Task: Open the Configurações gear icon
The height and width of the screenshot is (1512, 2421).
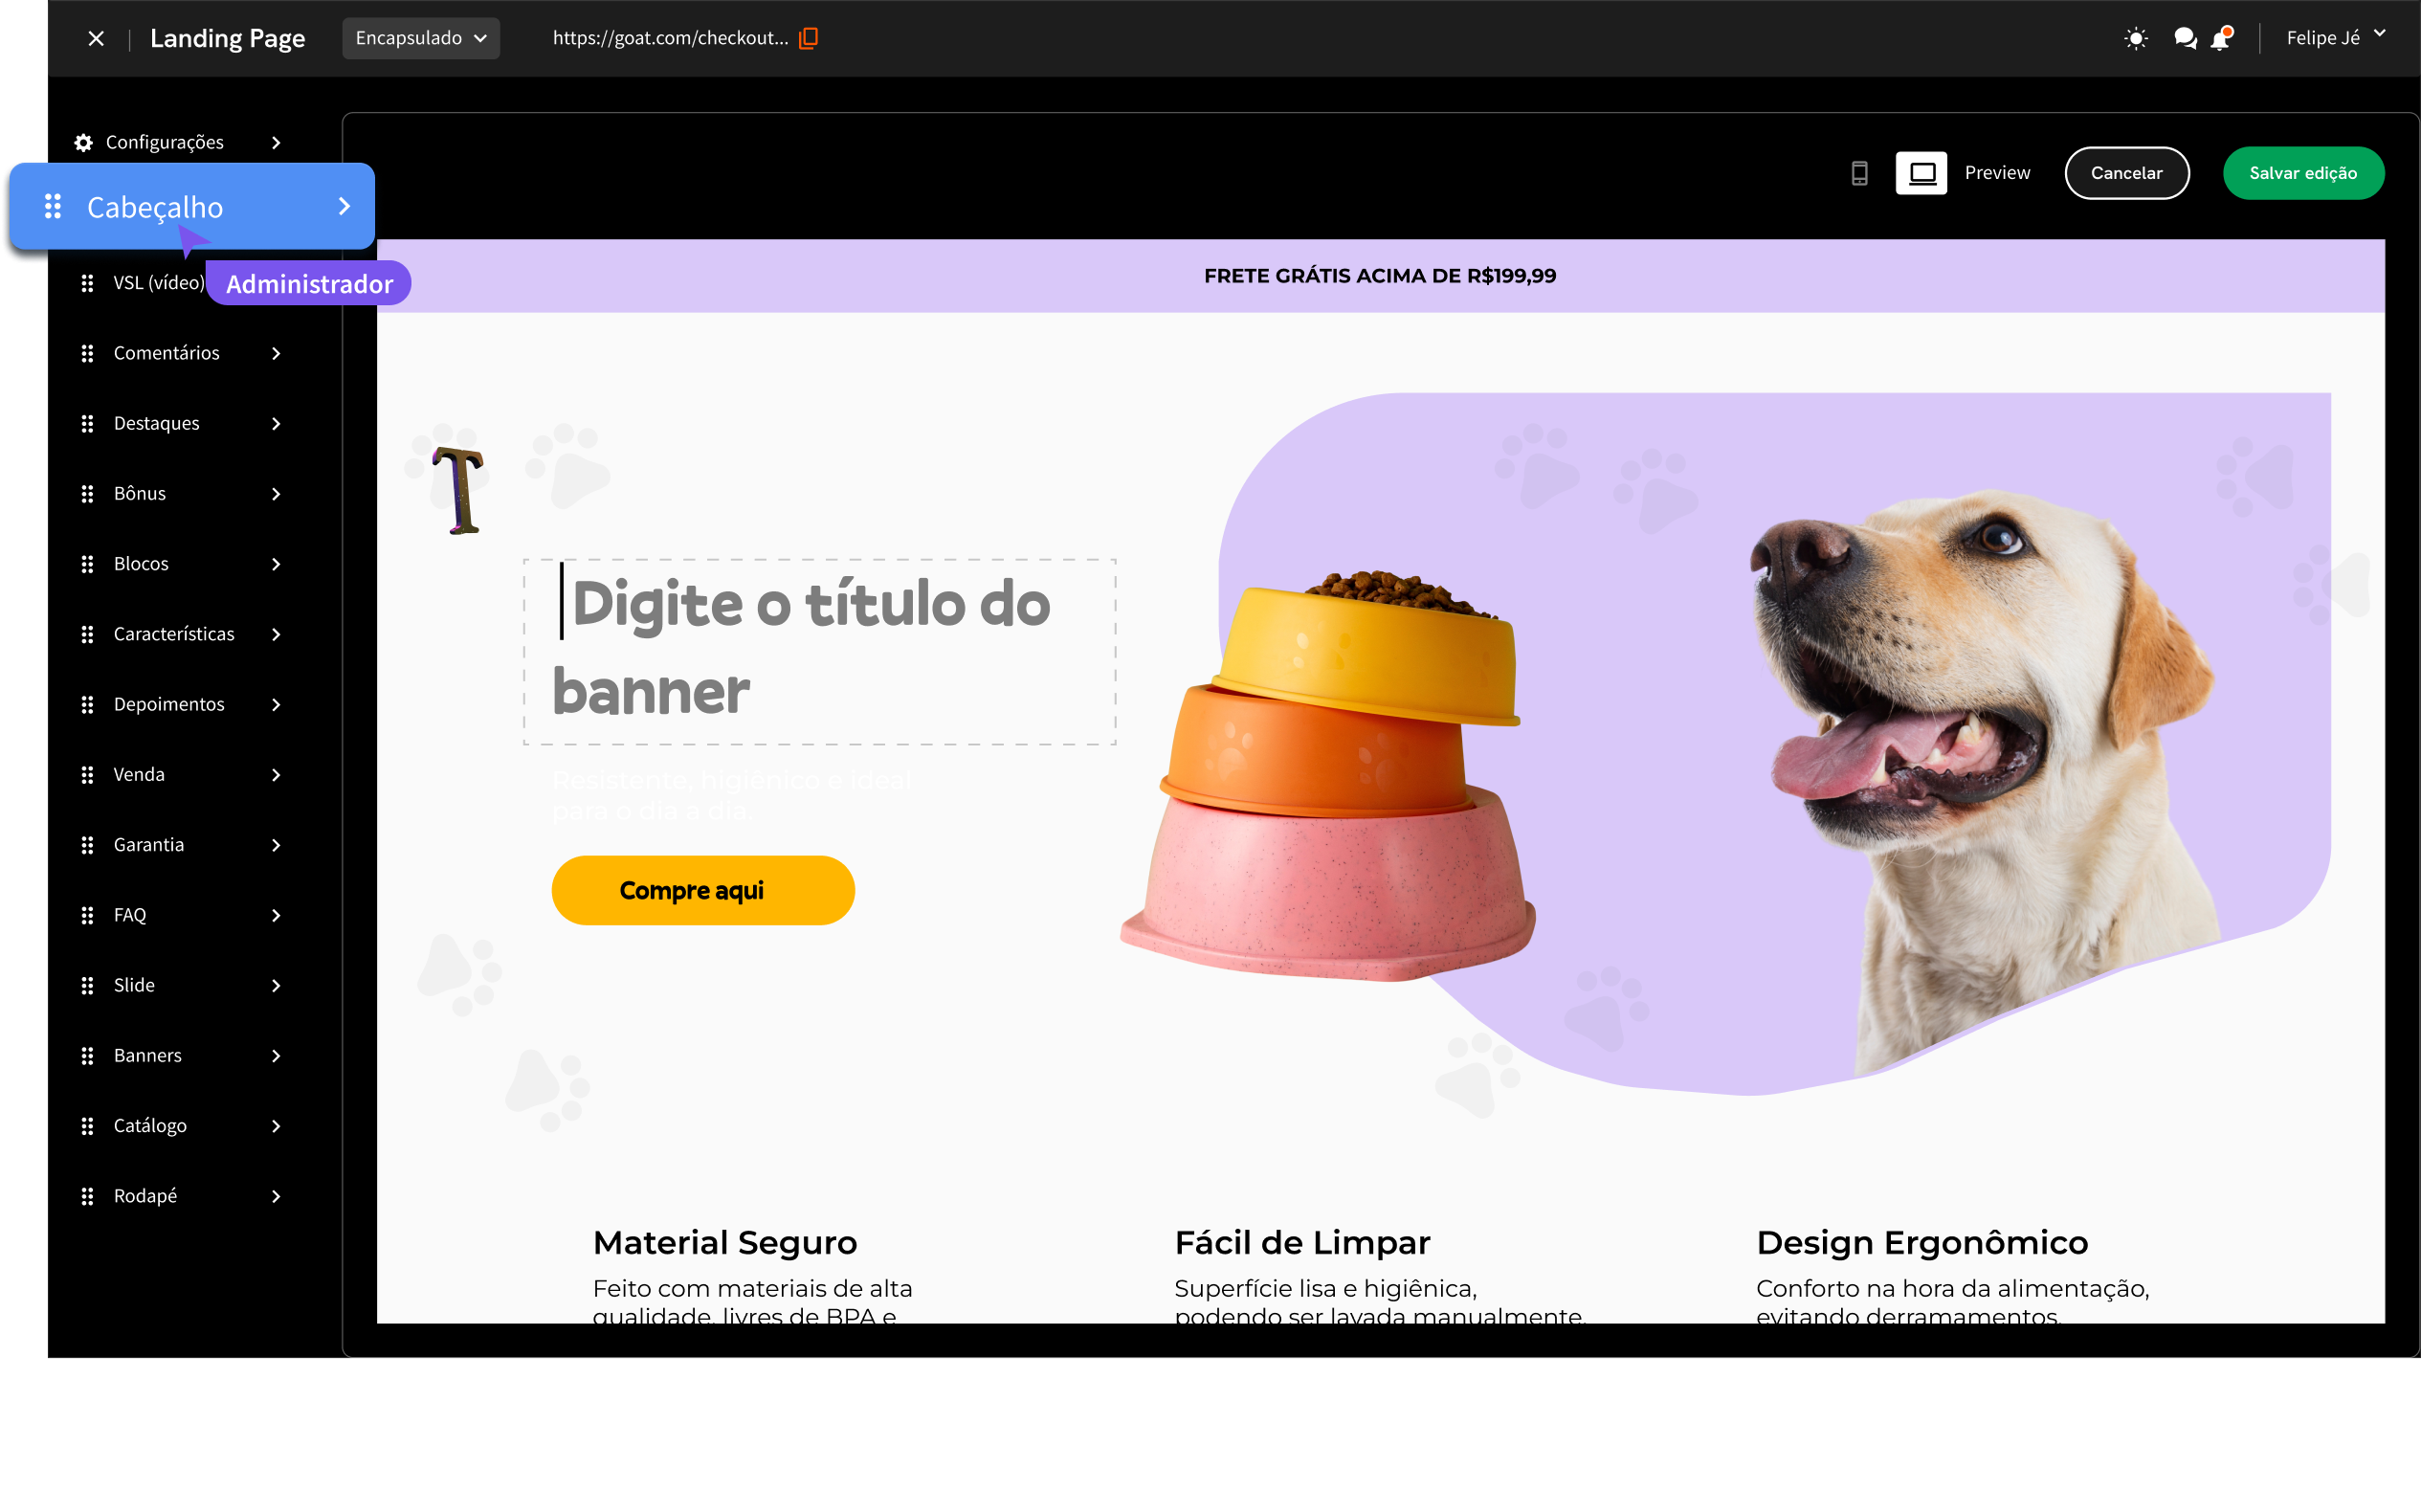Action: (84, 142)
